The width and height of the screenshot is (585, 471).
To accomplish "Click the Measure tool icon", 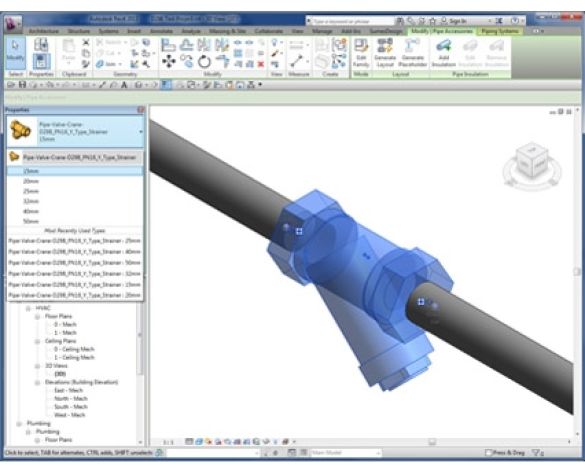I will click(x=296, y=61).
